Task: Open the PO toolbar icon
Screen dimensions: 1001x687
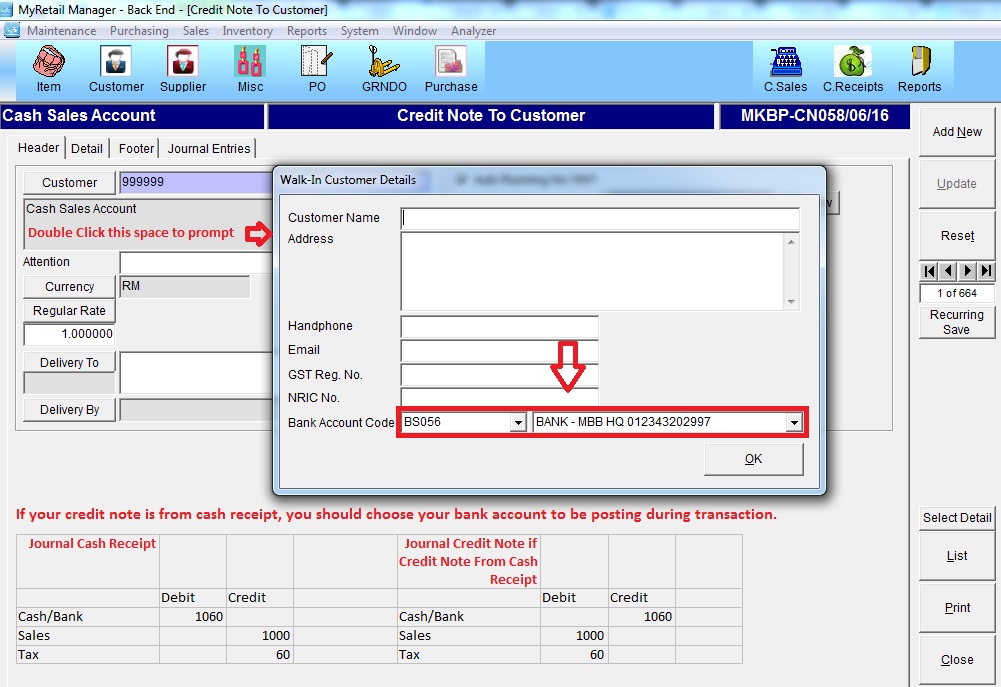Action: point(316,68)
